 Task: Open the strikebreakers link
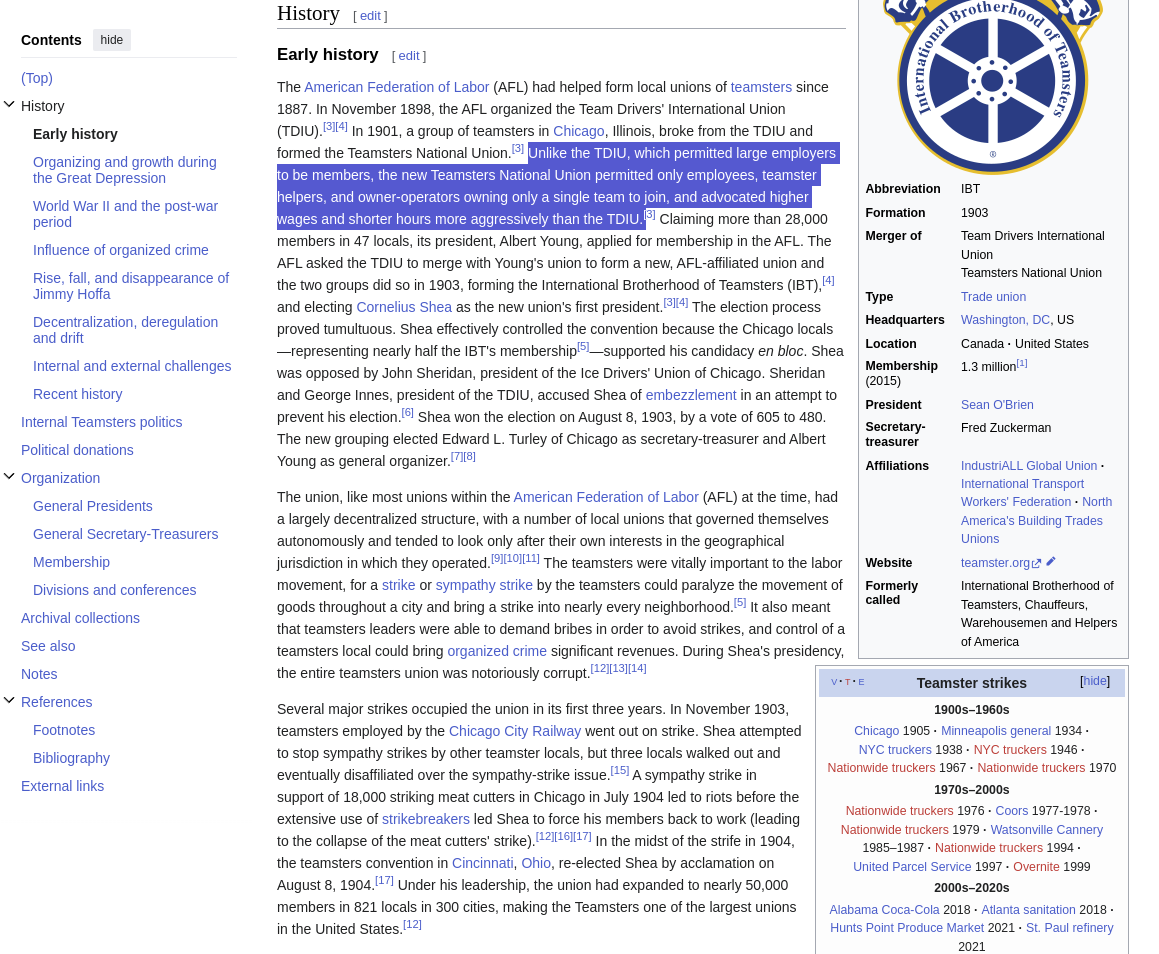point(426,820)
